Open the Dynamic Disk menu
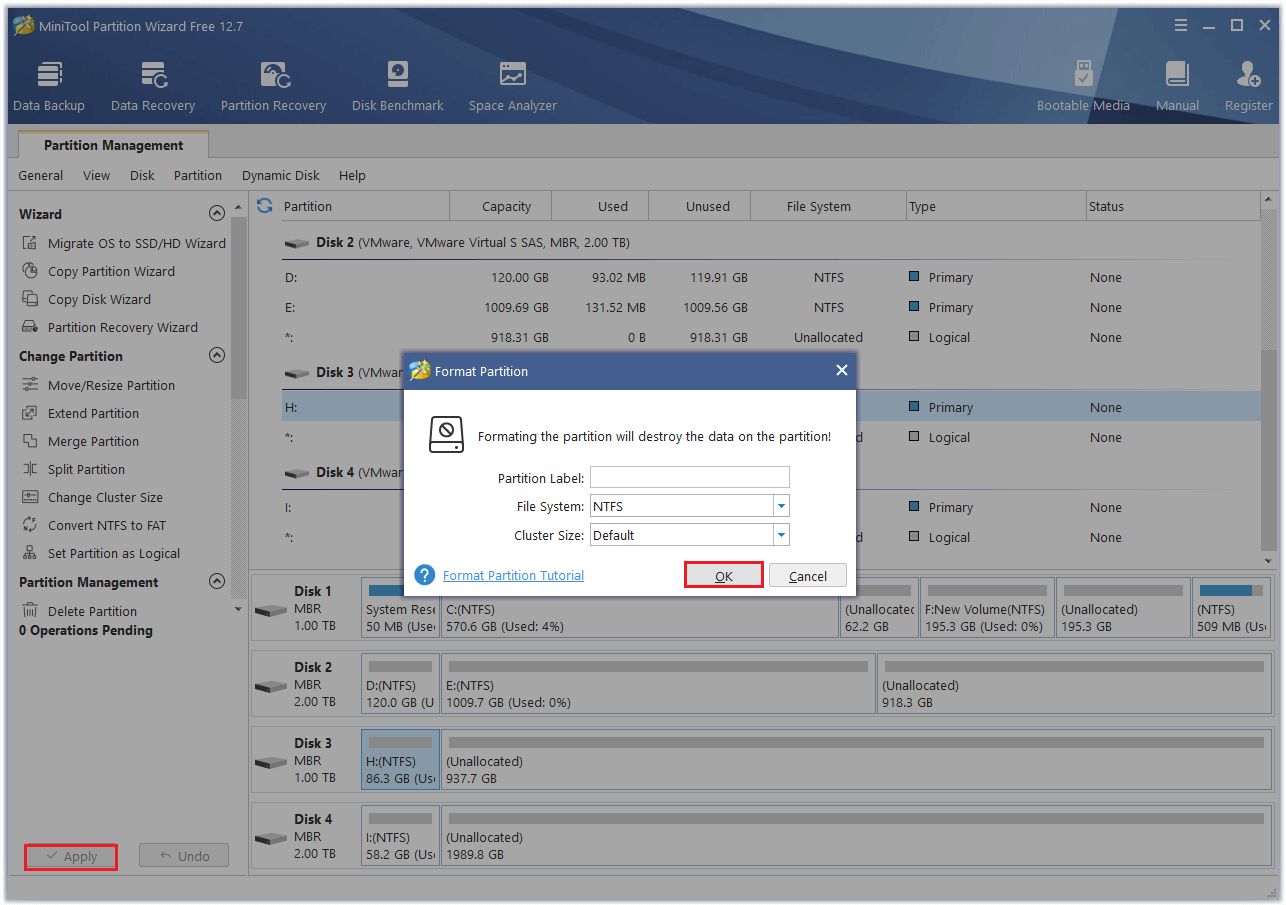The width and height of the screenshot is (1286, 905). (281, 175)
